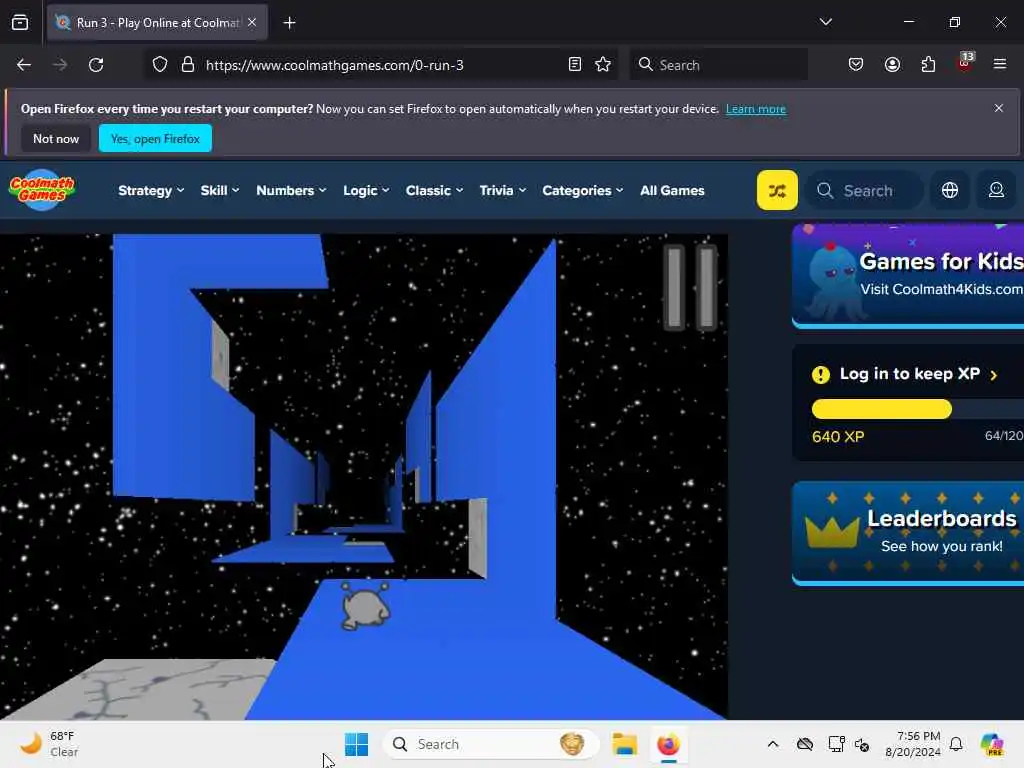Open Windows Start menu
The image size is (1024, 768).
[x=357, y=744]
